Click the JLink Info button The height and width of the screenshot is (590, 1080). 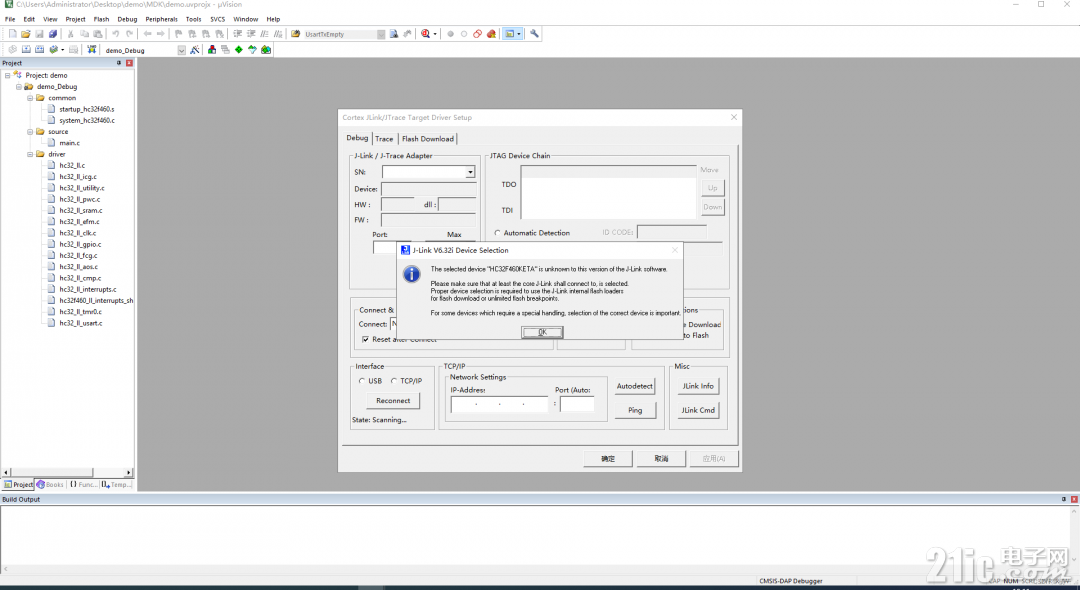[698, 386]
